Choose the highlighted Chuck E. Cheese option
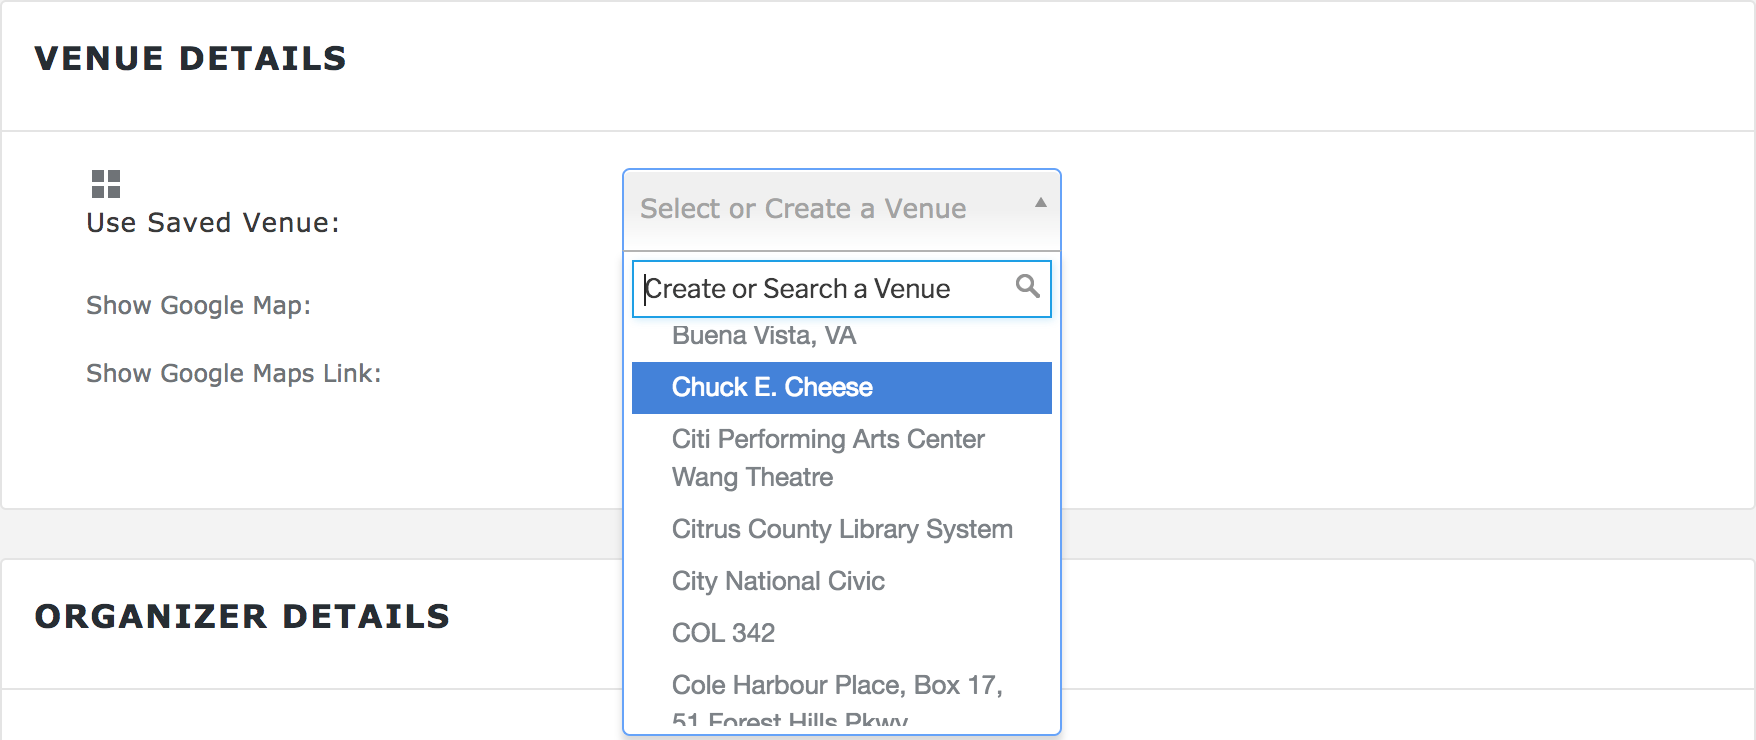 (x=772, y=388)
